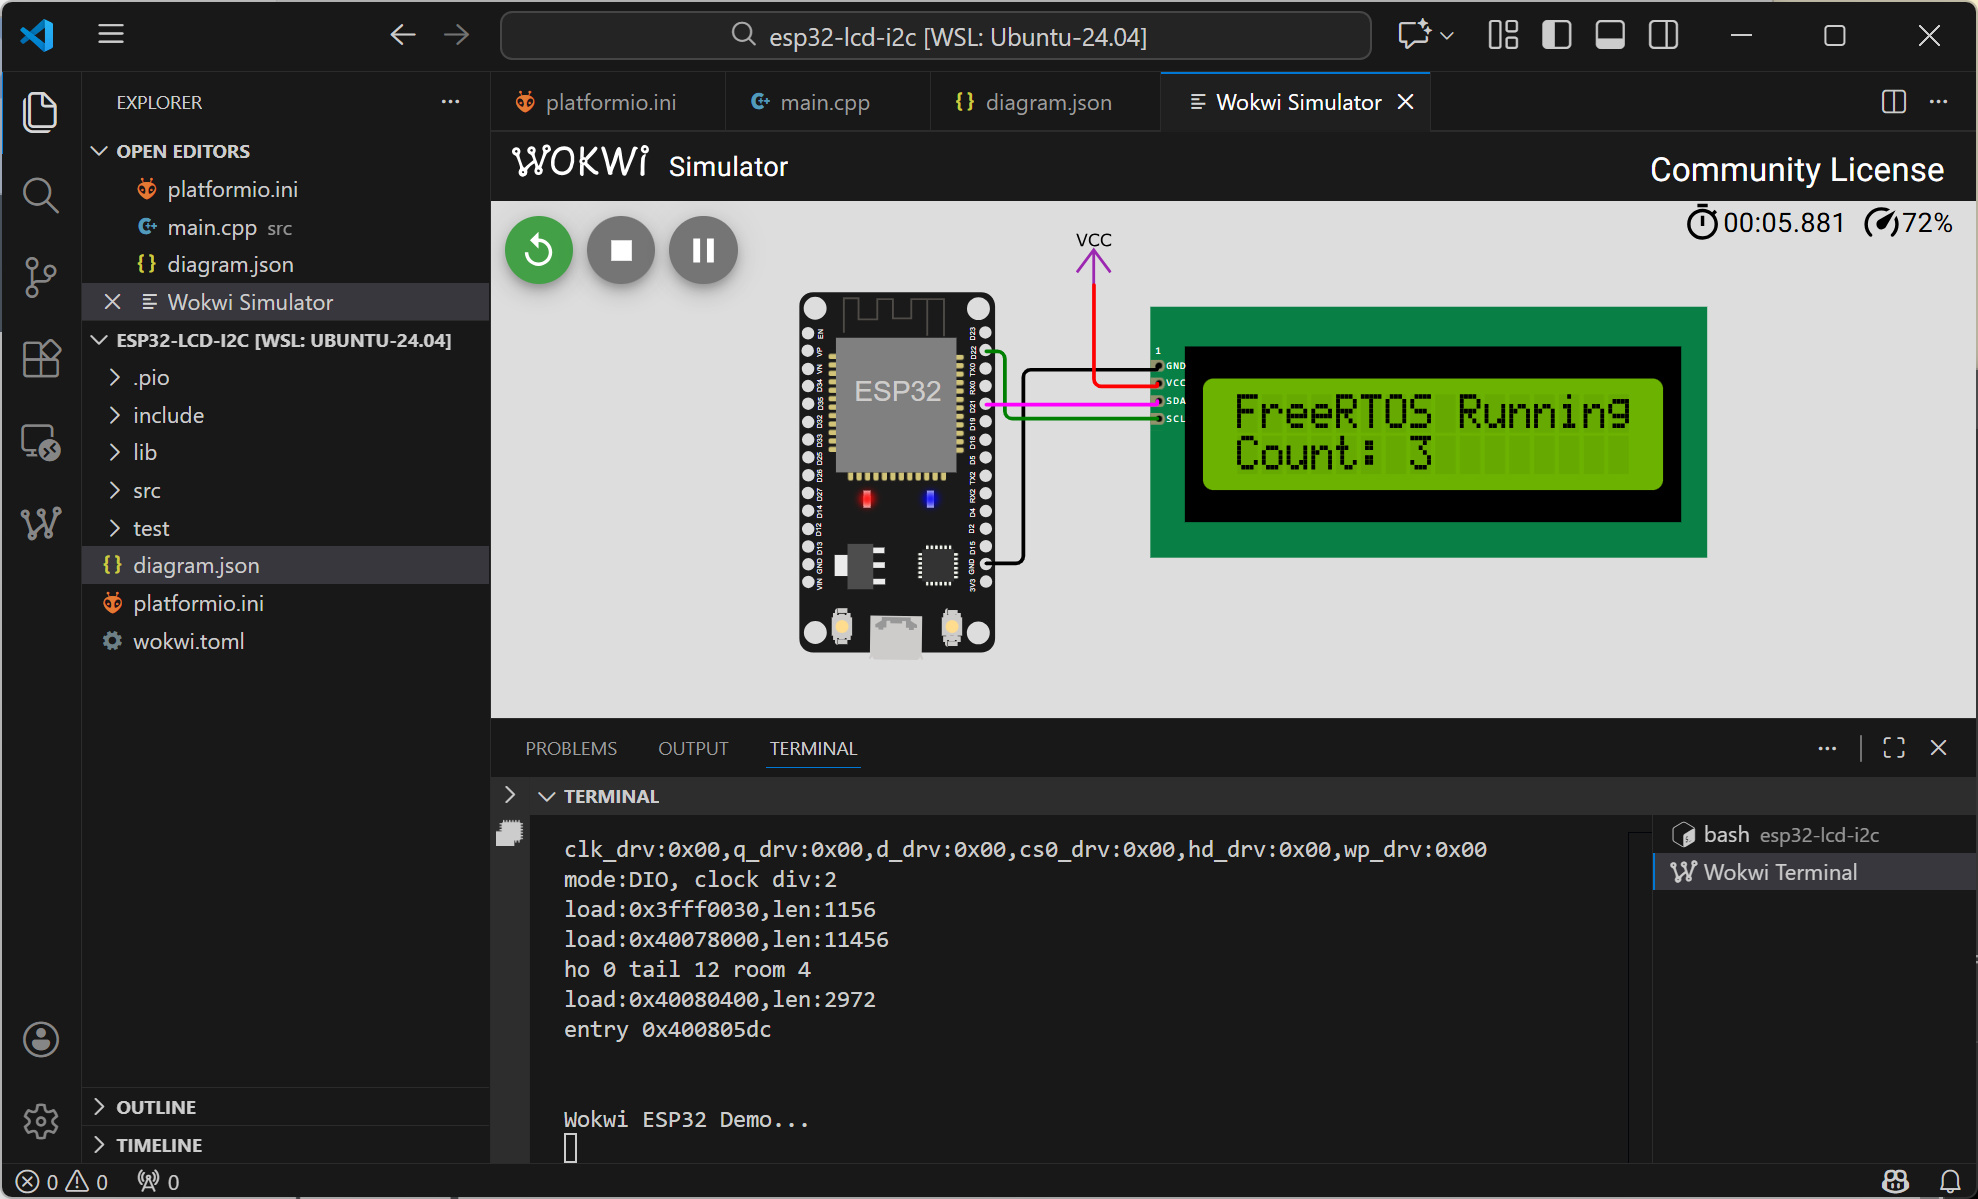Open the Extensions view
The image size is (1978, 1199).
point(40,359)
